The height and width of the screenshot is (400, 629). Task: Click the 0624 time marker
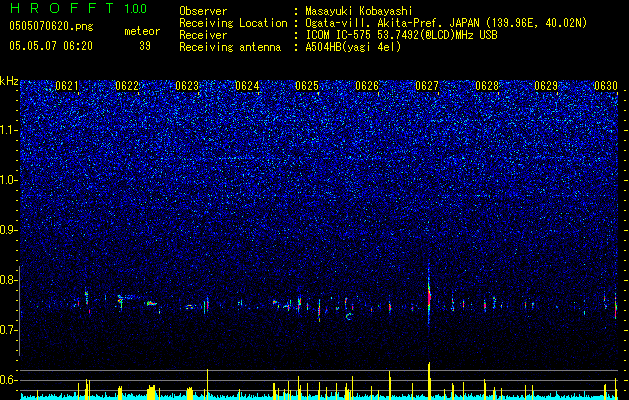point(247,86)
